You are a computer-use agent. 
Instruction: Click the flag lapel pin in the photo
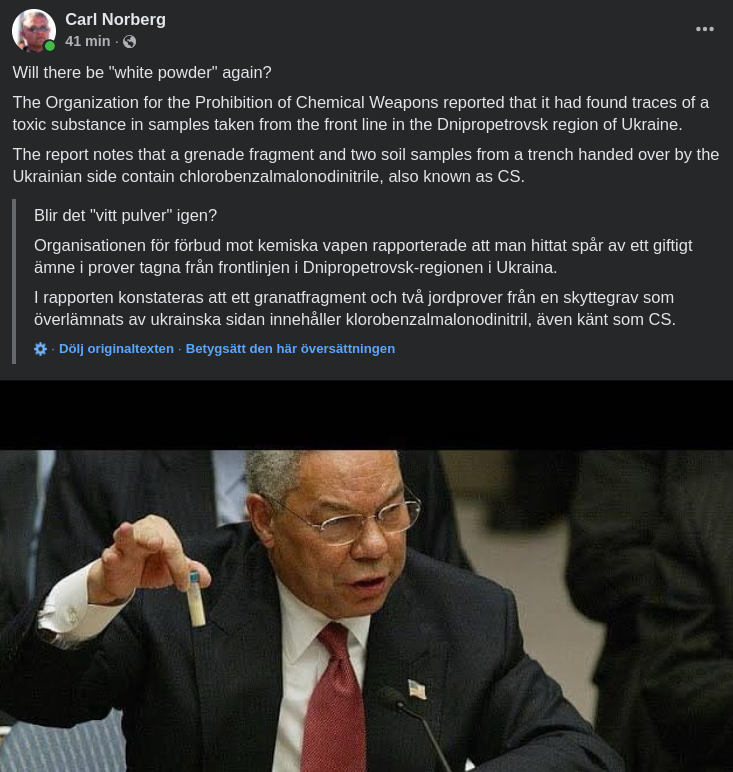417,689
